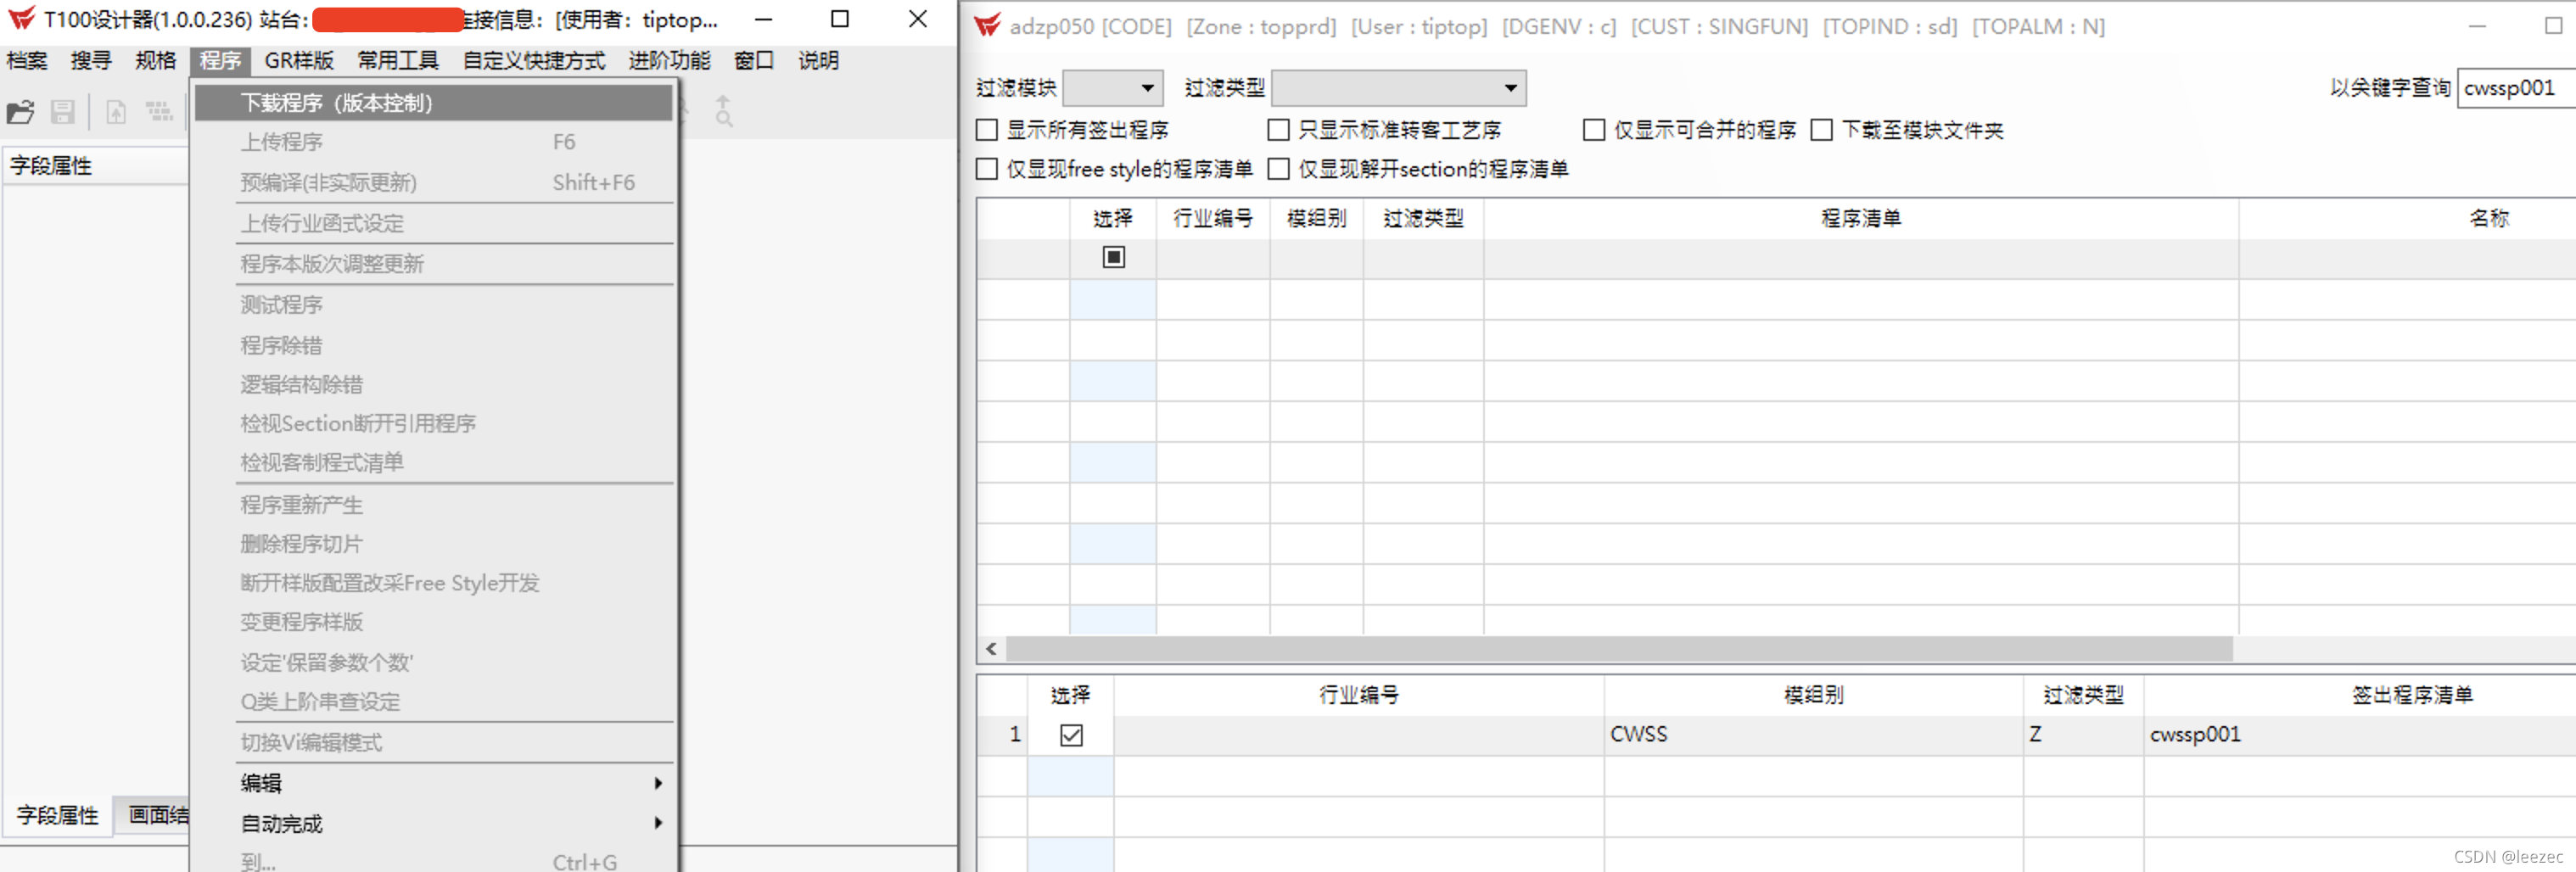This screenshot has height=872, width=2576.
Task: Click the search-with-up-arrow toolbar icon
Action: point(723,111)
